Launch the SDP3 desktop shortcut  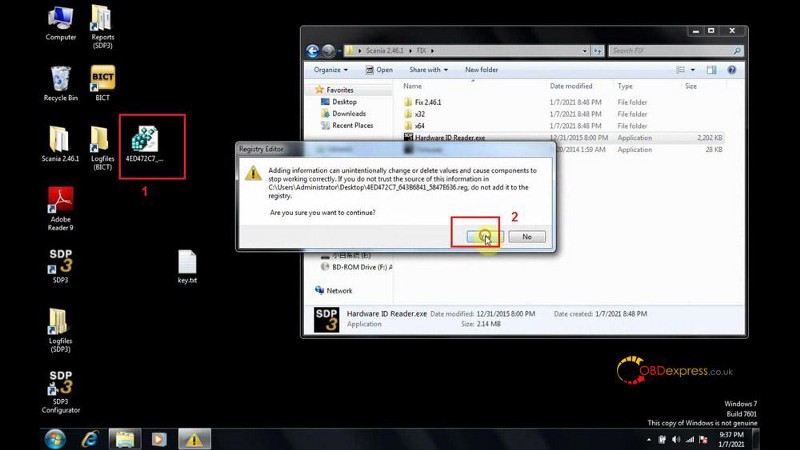(x=60, y=266)
